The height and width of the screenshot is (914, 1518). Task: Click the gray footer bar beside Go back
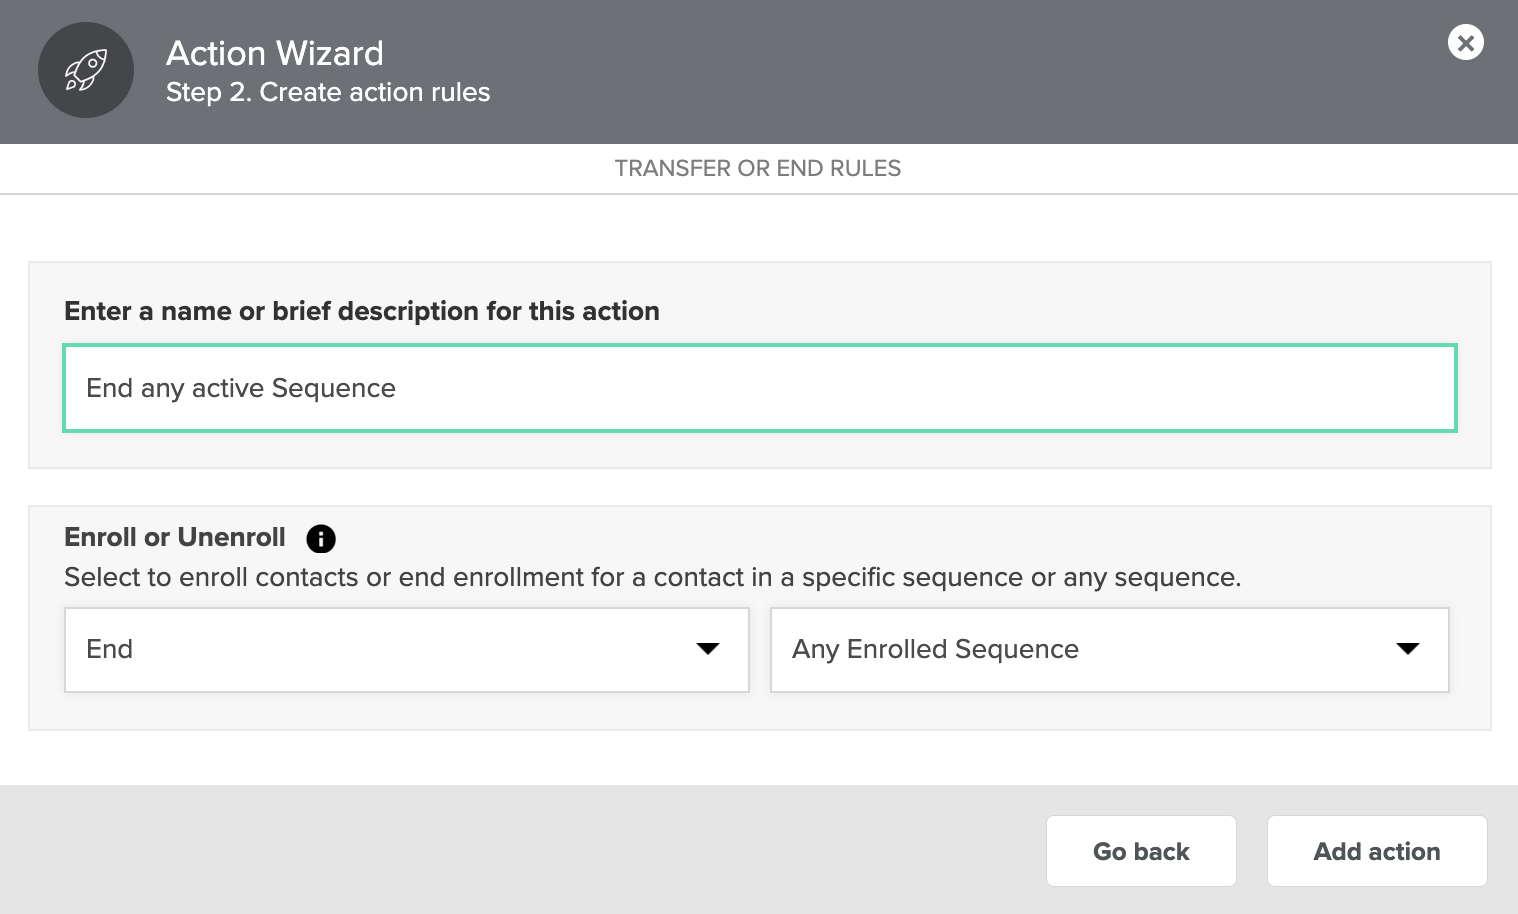(520, 850)
